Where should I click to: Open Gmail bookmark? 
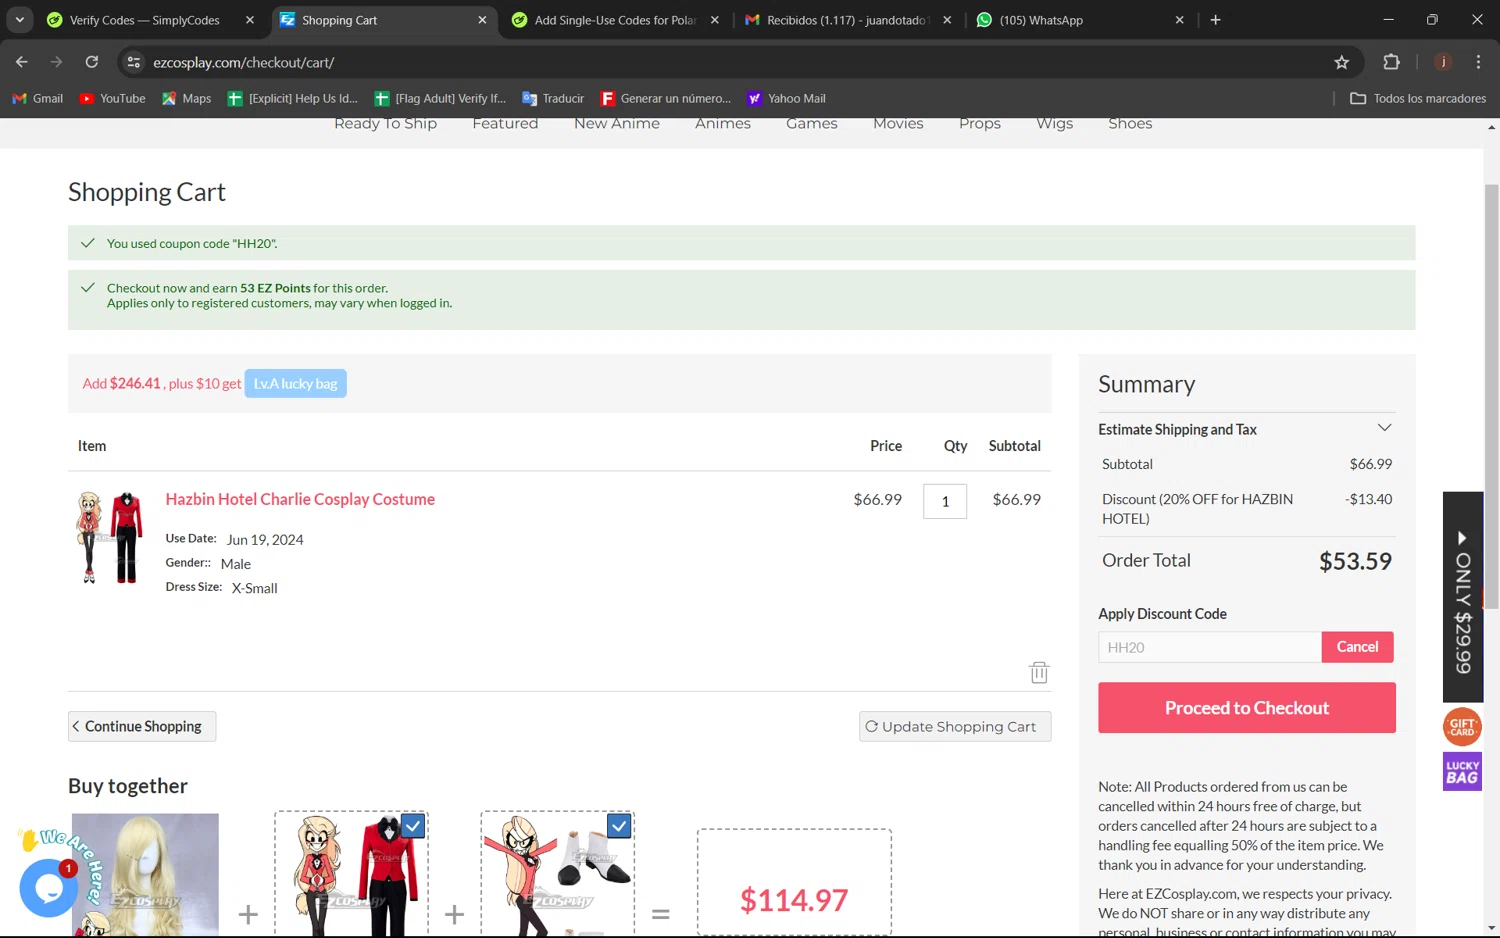37,98
